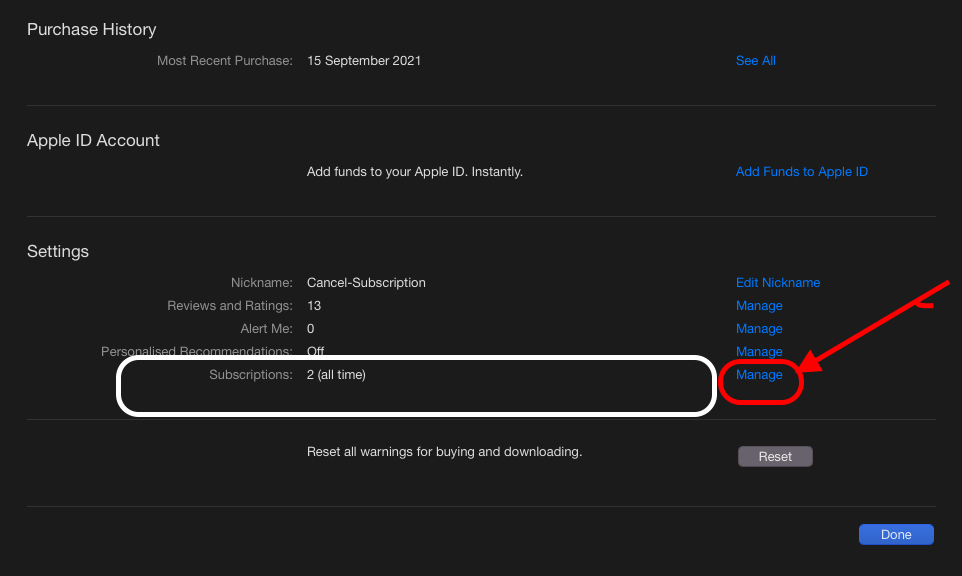The image size is (962, 576).
Task: Click the blue Done button
Action: [895, 535]
